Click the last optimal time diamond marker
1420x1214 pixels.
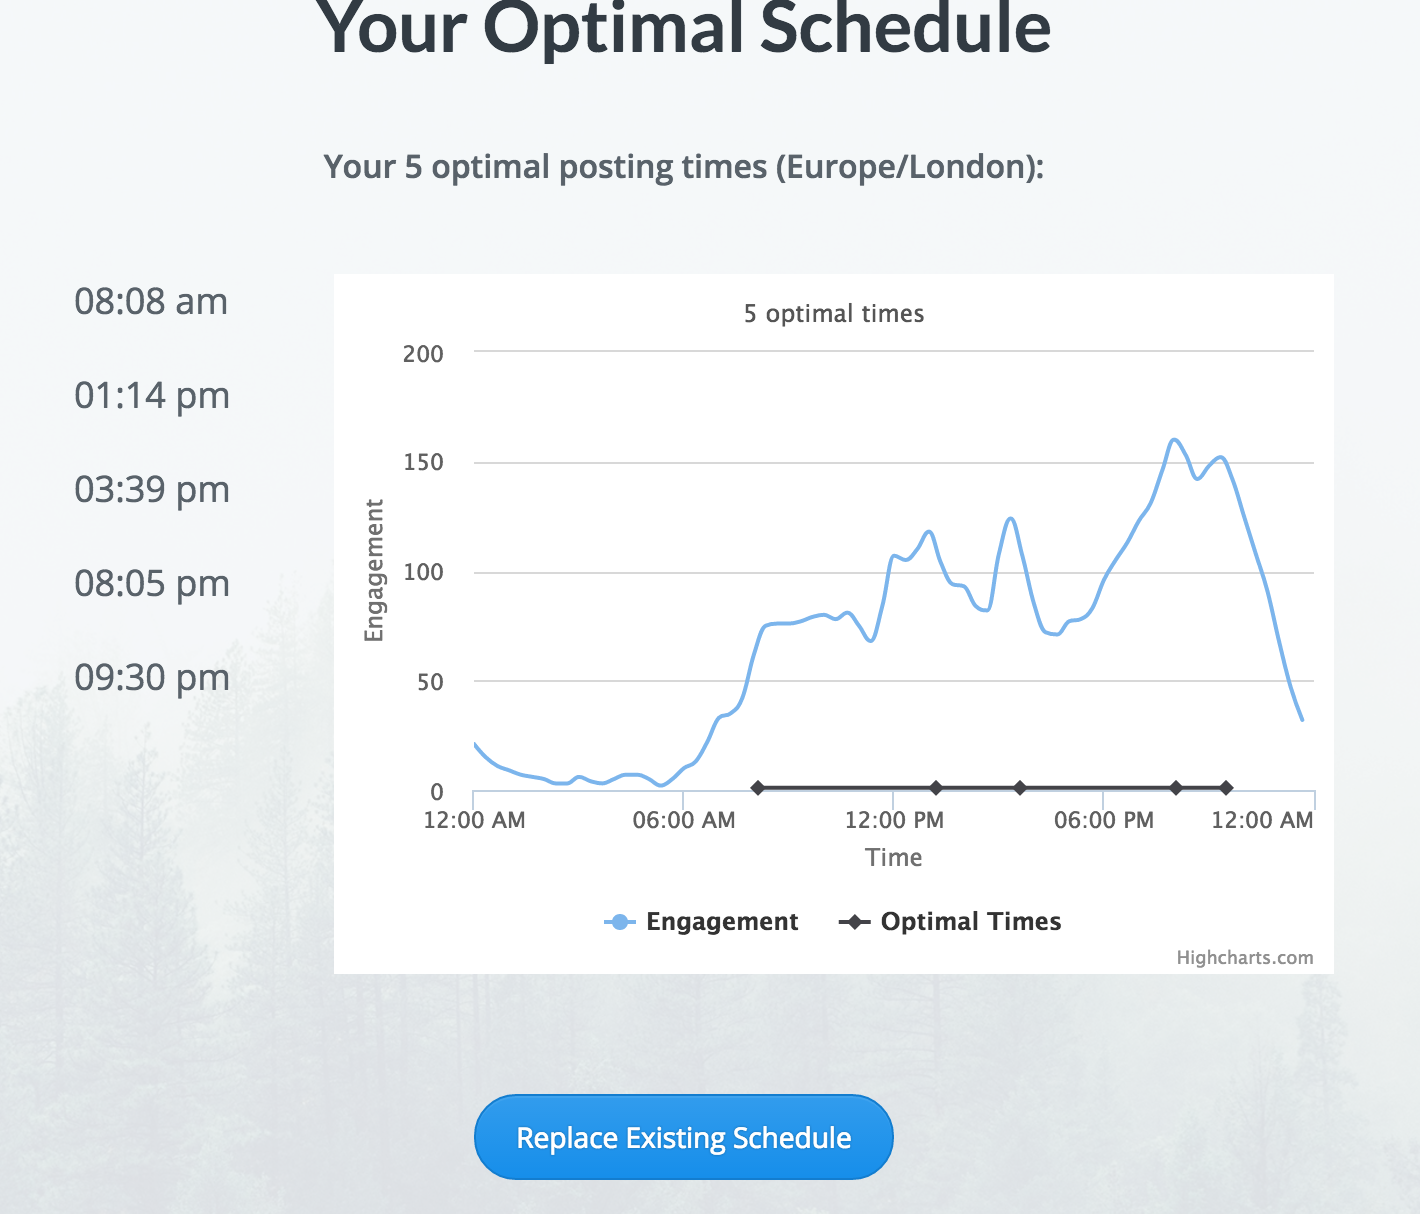pos(1226,788)
